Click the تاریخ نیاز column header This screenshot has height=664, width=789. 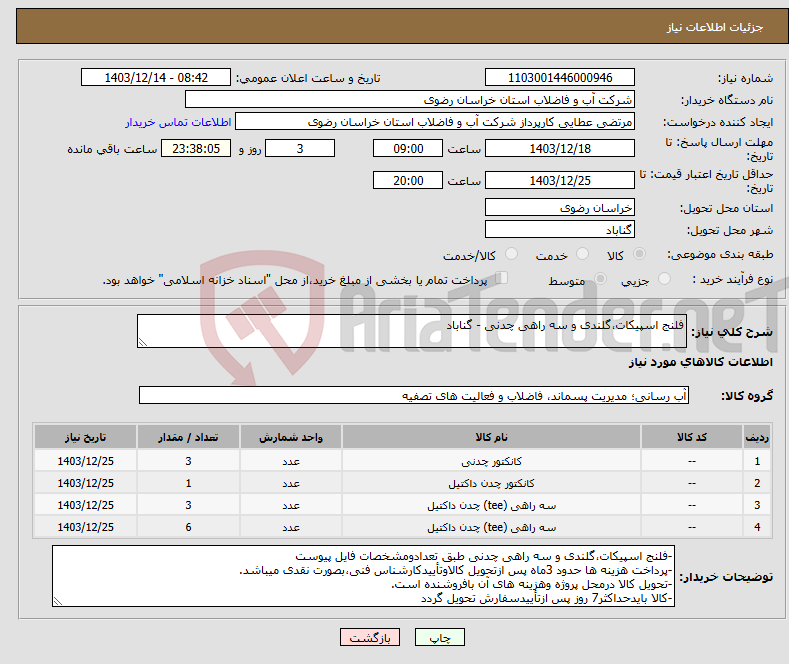86,437
